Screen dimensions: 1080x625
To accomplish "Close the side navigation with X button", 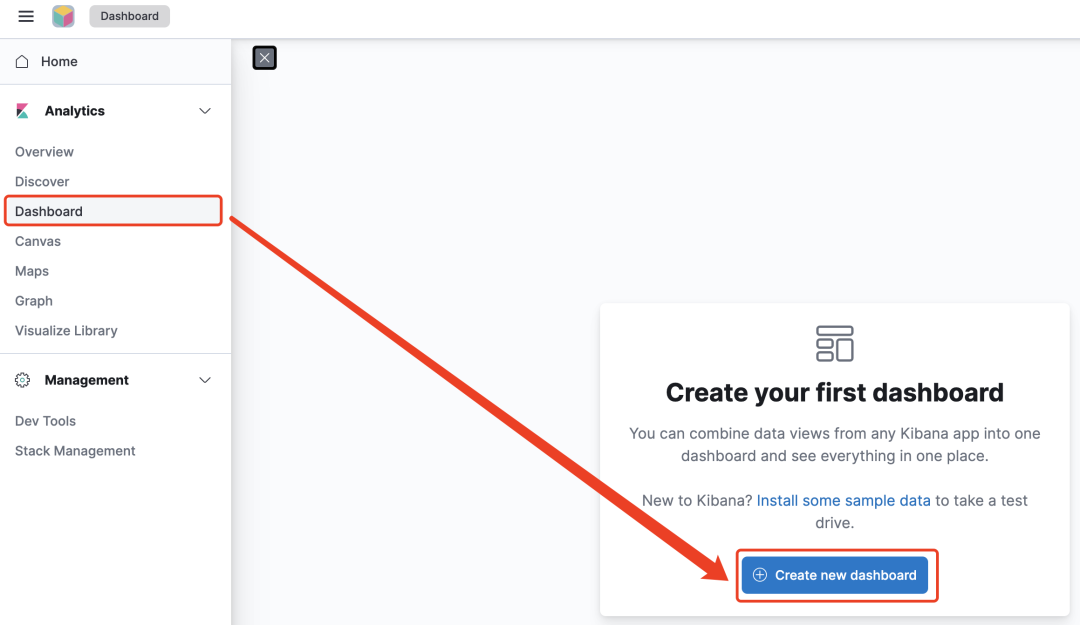I will tap(264, 58).
